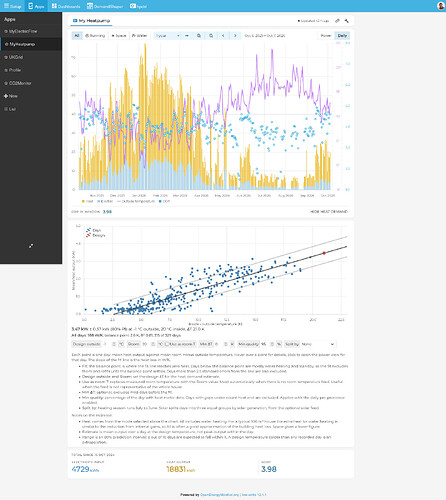Click New to add an app

pos(31,96)
